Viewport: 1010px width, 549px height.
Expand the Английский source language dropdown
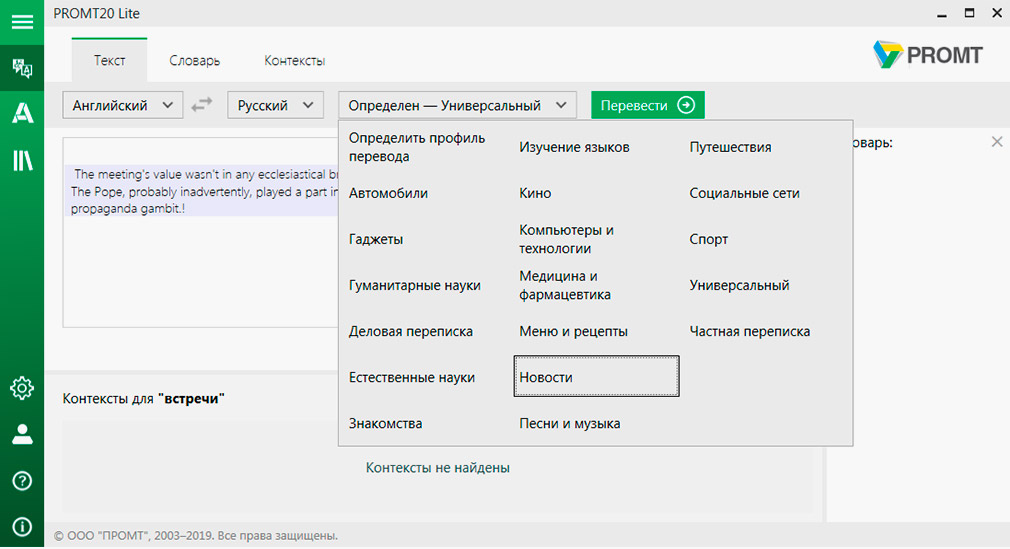[x=122, y=105]
